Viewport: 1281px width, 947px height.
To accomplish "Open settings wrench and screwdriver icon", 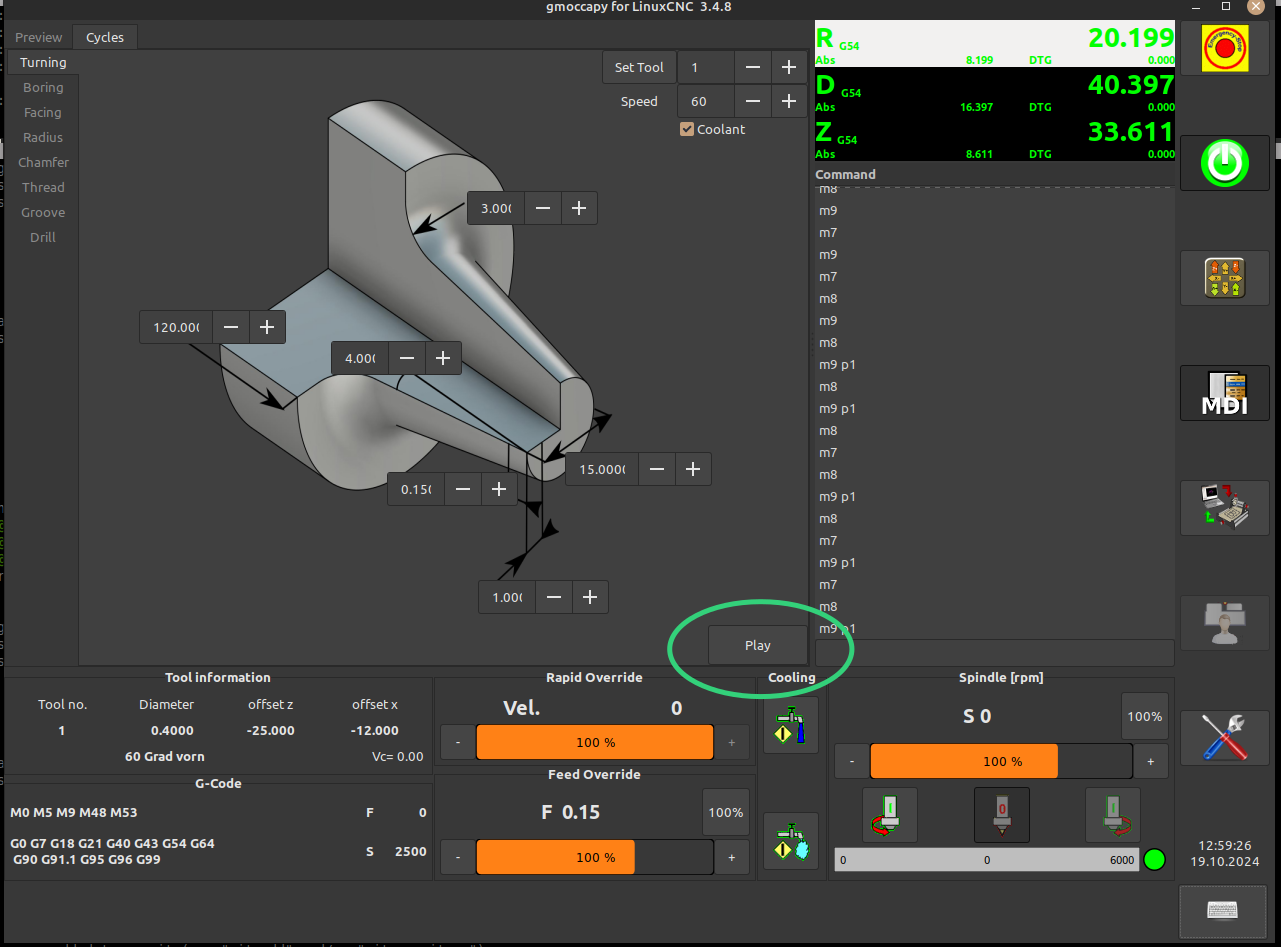I will coord(1226,738).
